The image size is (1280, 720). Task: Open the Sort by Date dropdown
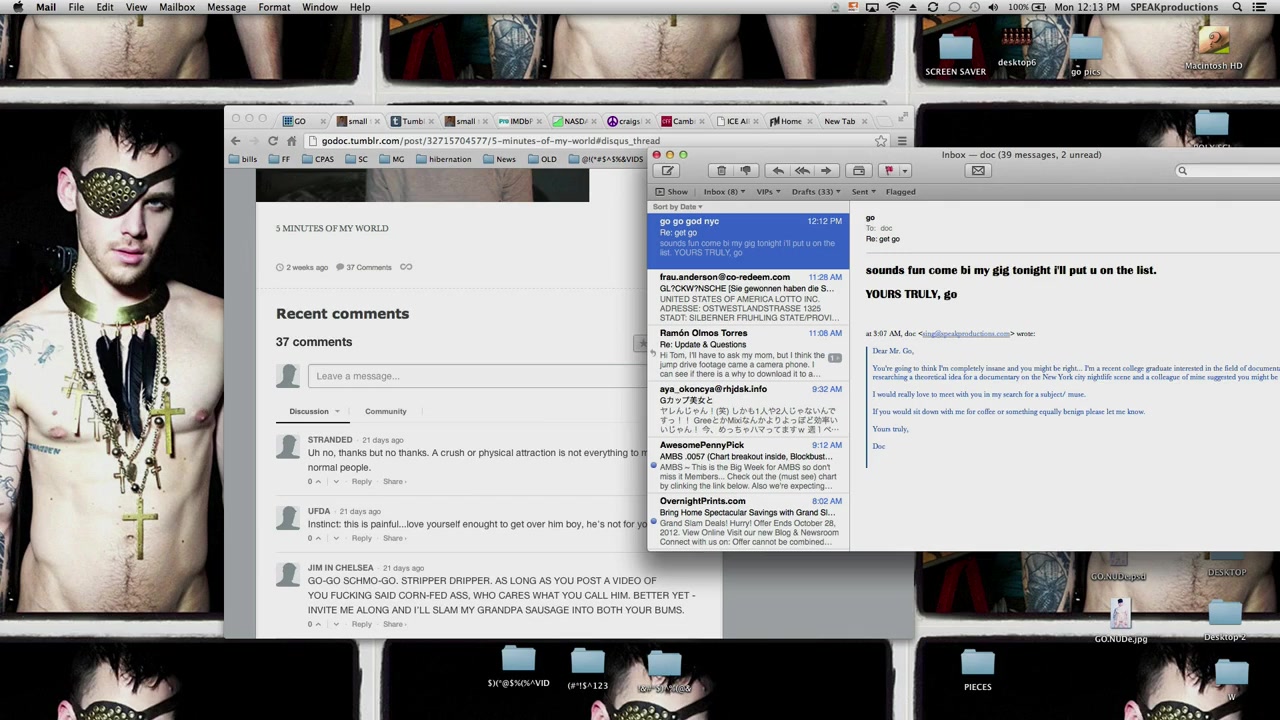click(678, 207)
